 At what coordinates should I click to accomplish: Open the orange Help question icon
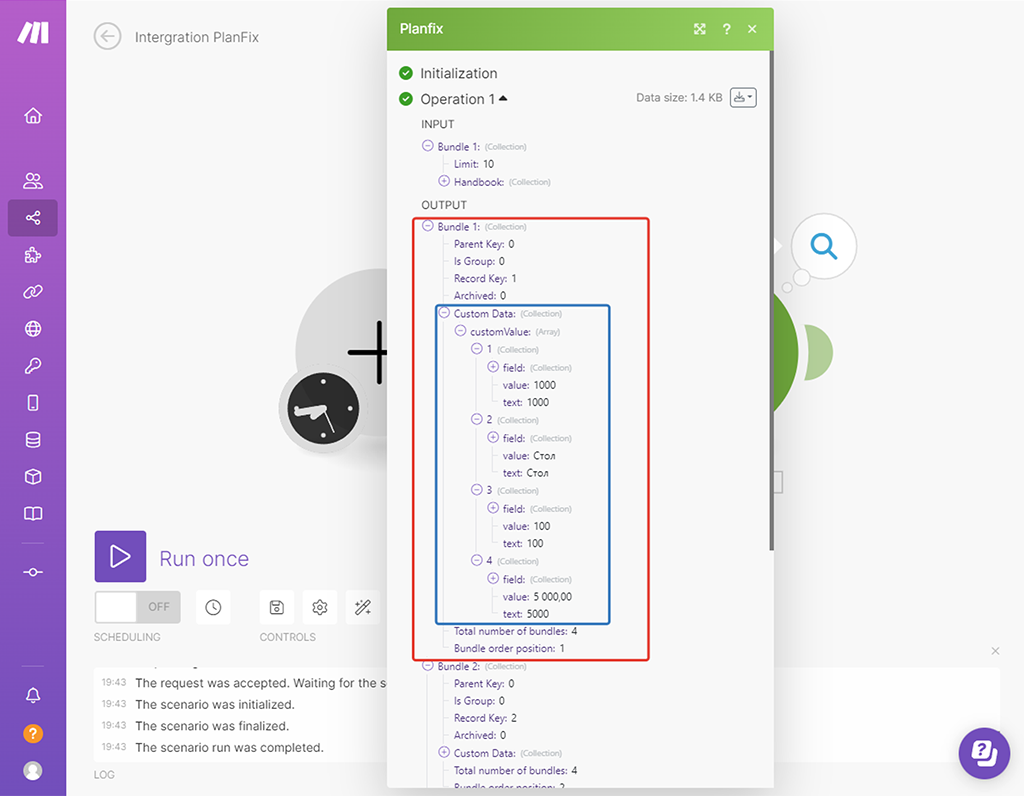click(33, 733)
